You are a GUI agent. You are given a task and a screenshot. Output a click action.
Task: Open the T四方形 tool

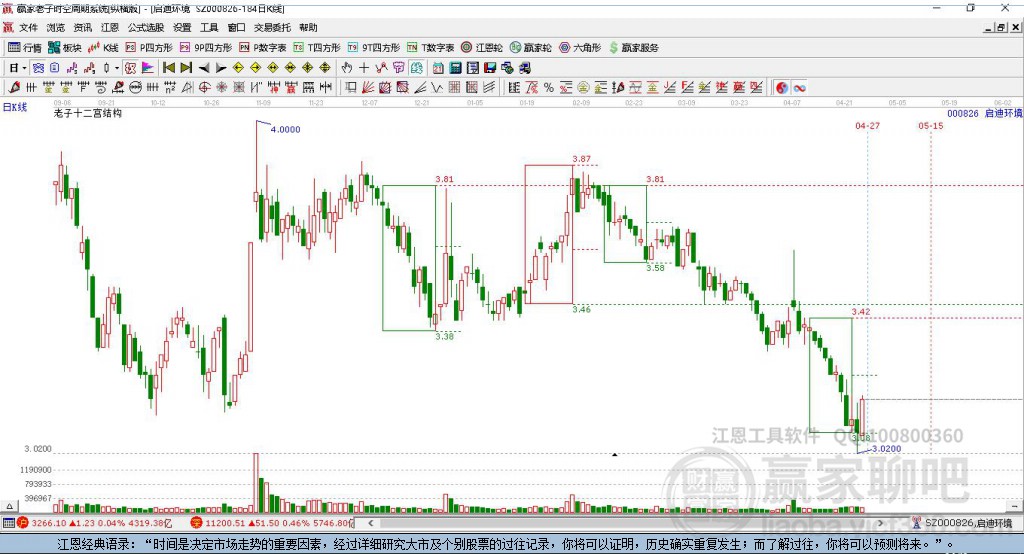(x=317, y=48)
